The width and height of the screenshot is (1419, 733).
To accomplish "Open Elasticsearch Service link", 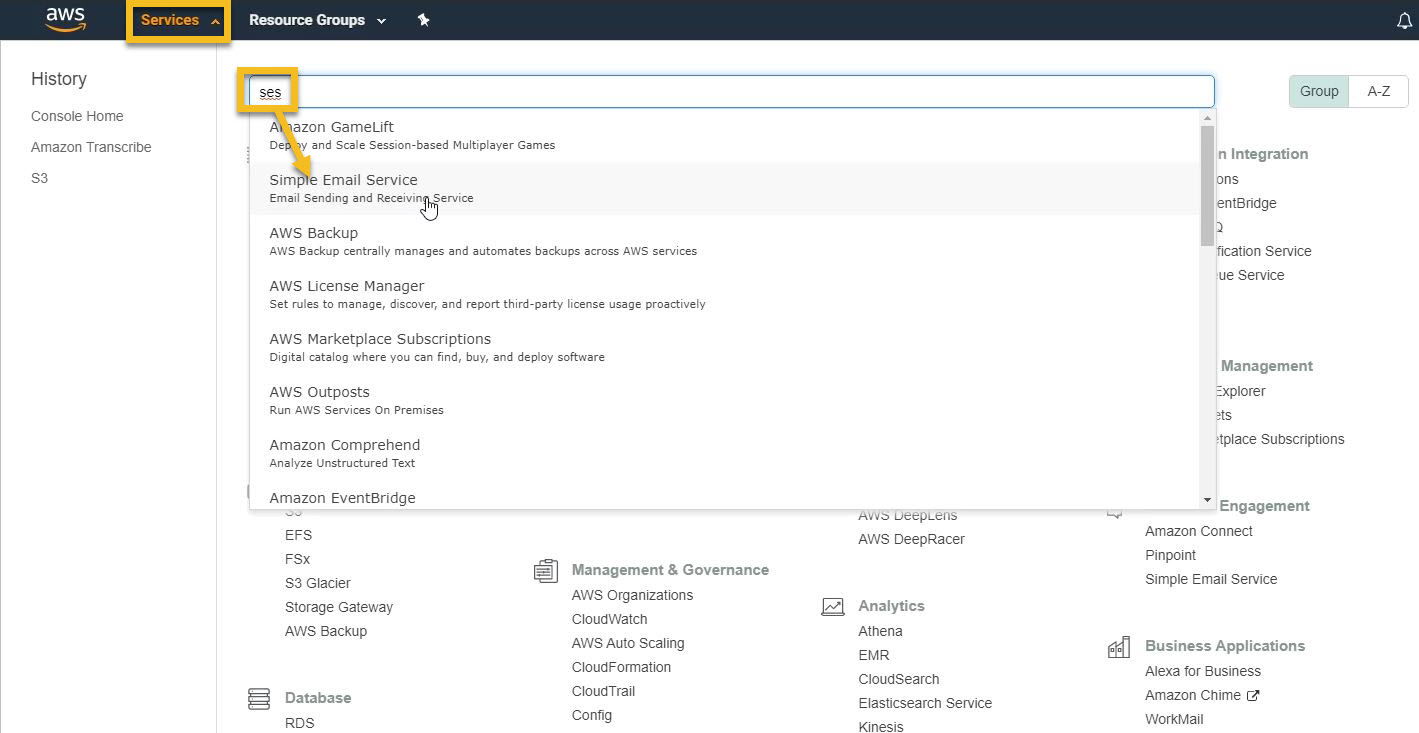I will [925, 703].
